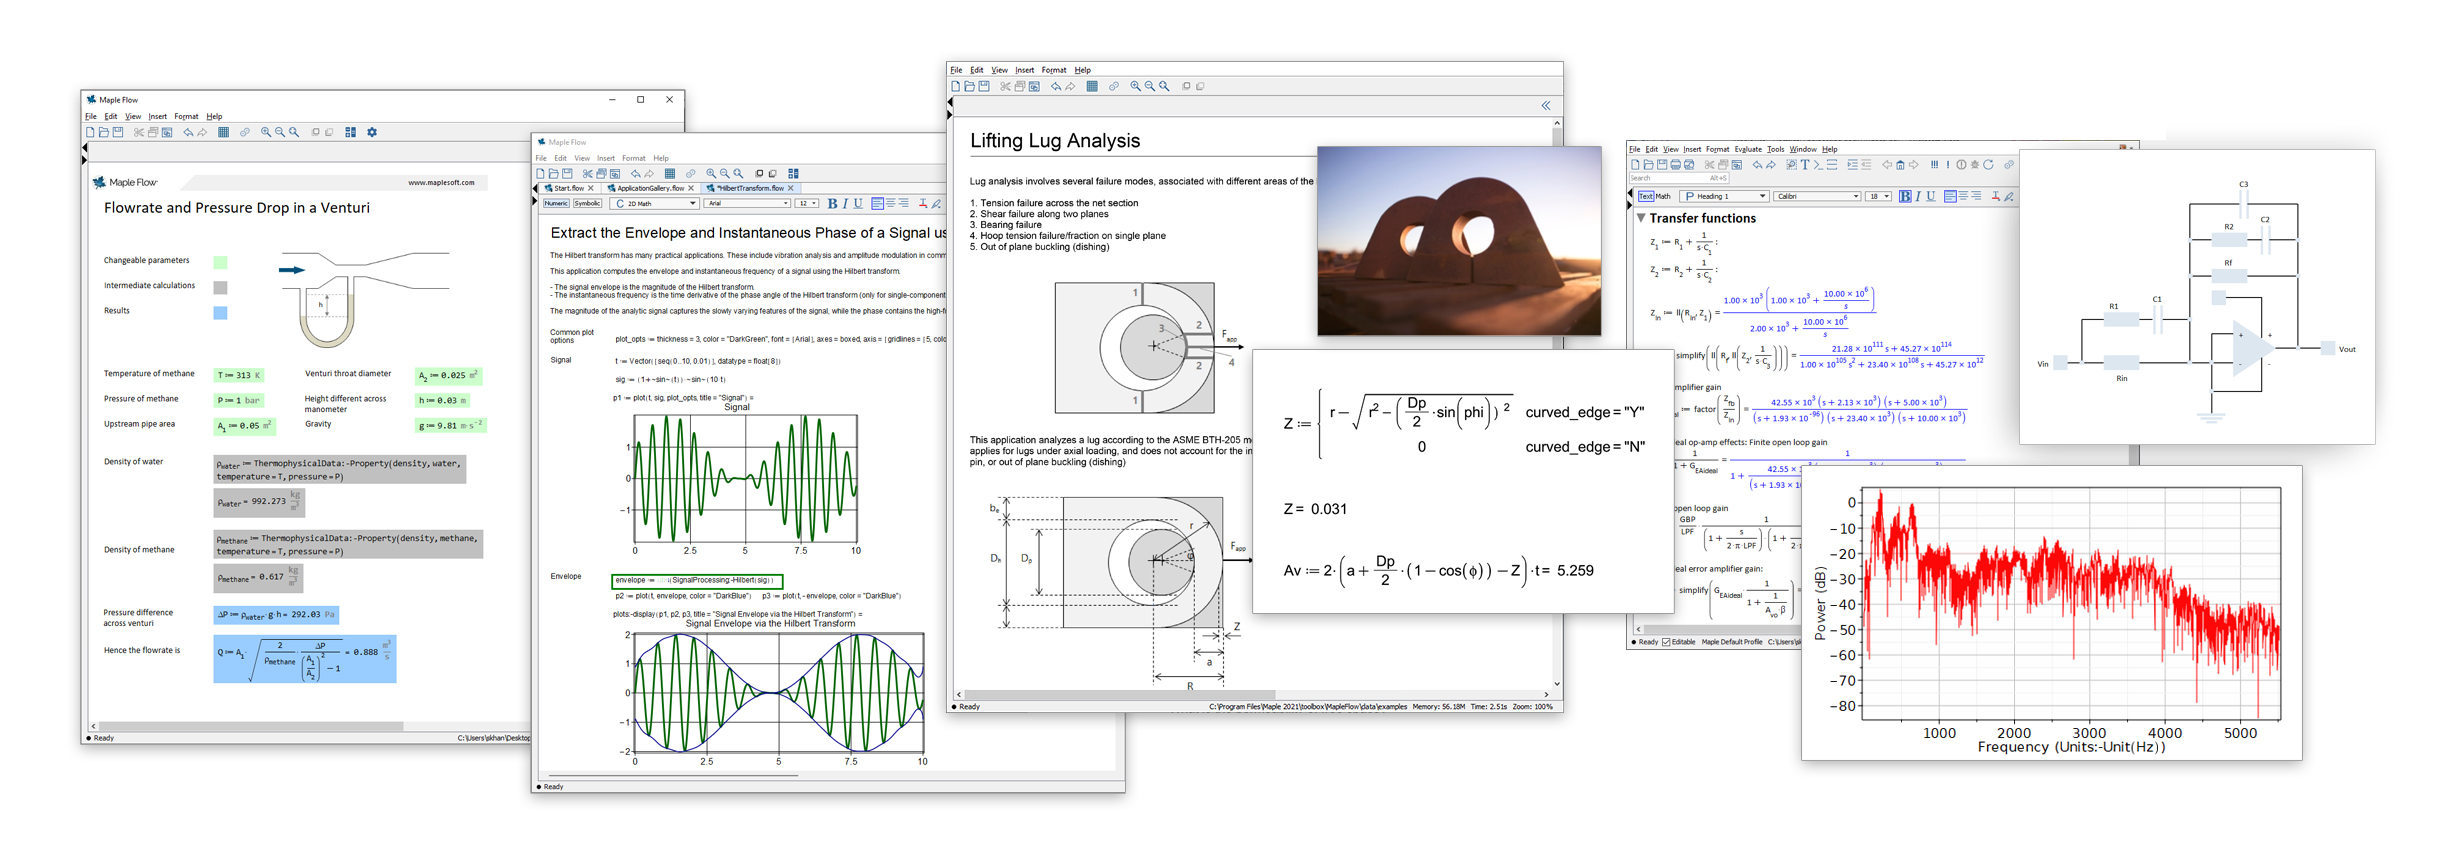Open Format menu in Lifting Lug window
2441x866 pixels.
click(x=1054, y=70)
